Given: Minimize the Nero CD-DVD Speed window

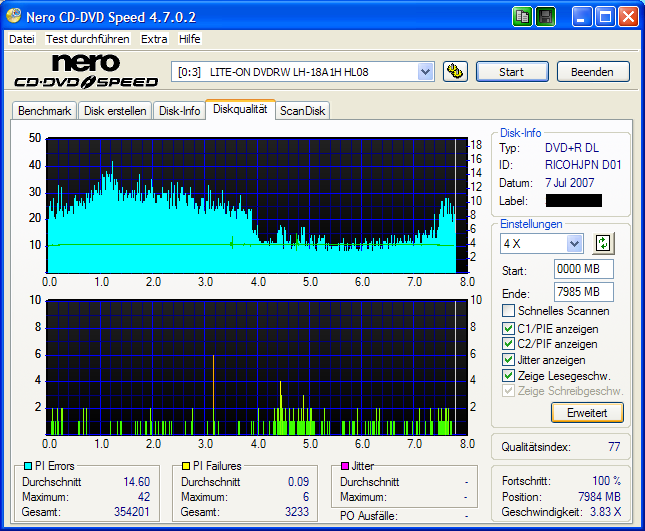Looking at the screenshot, I should [583, 17].
